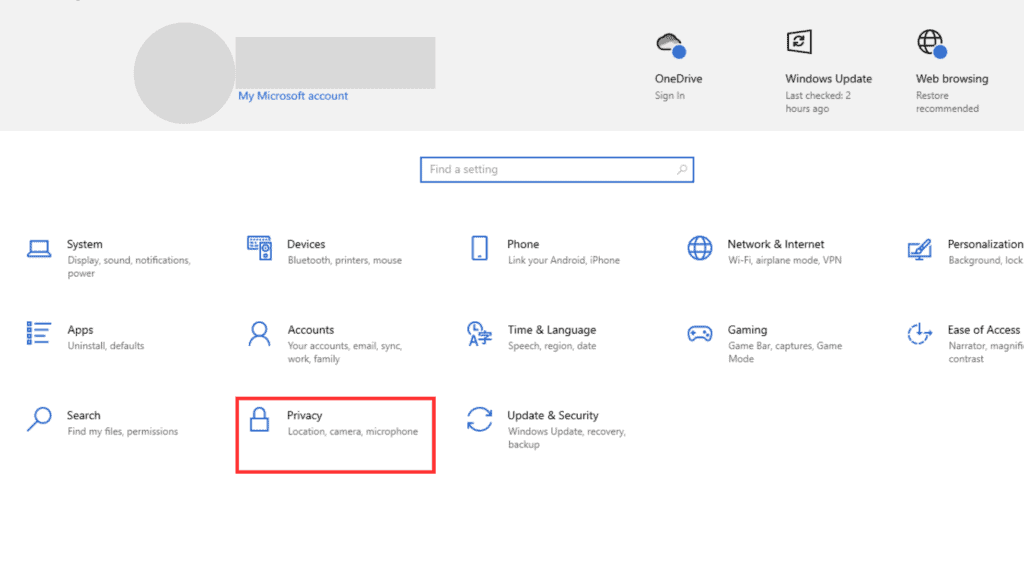1024x564 pixels.
Task: Click the Update & Security refresh icon
Action: tap(480, 419)
